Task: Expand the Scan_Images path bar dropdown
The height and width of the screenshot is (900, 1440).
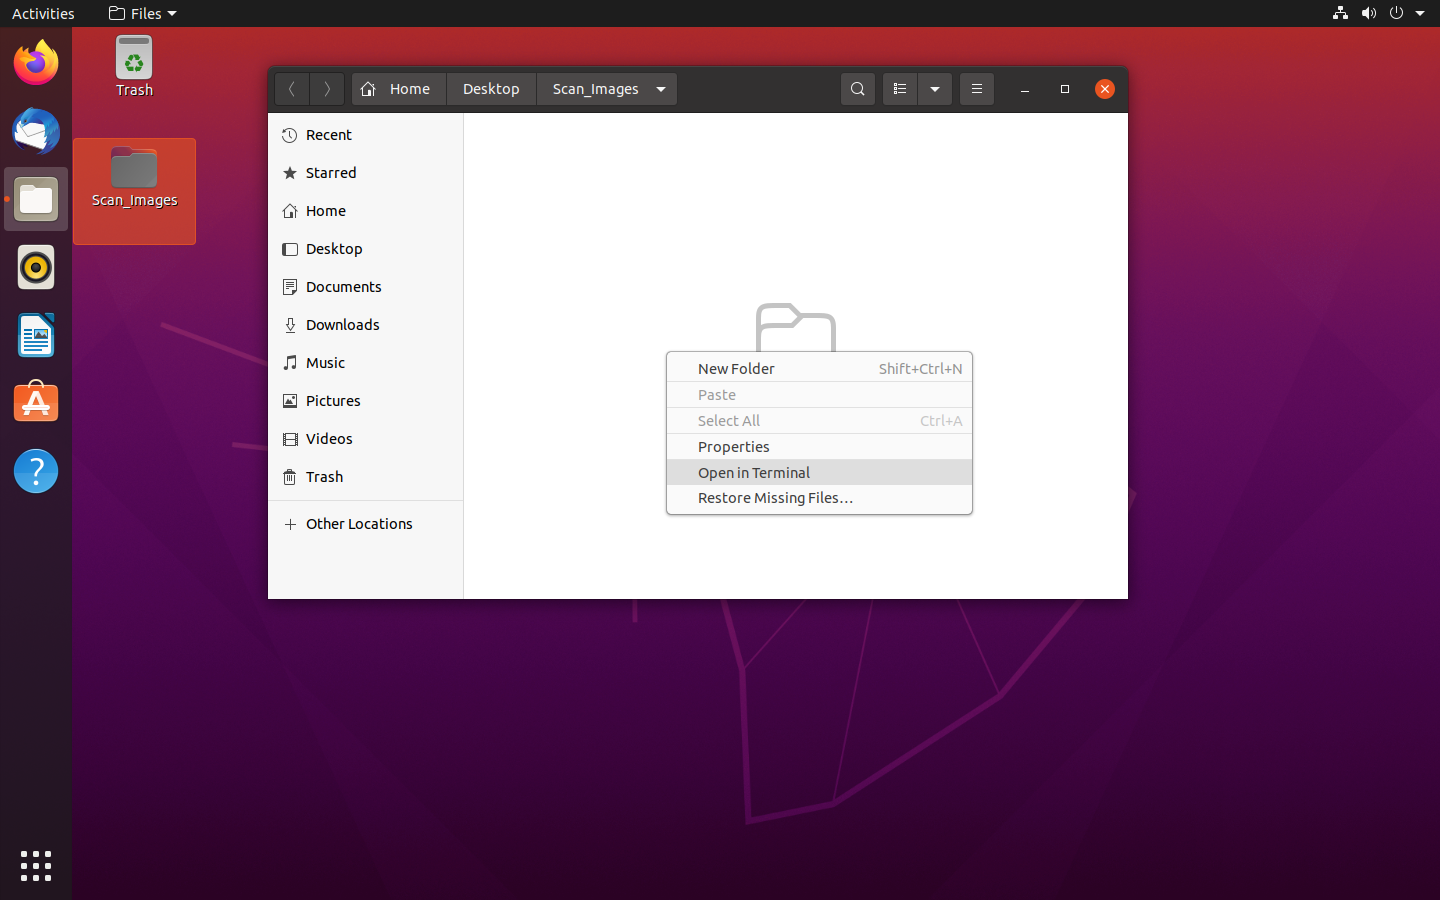Action: click(661, 89)
